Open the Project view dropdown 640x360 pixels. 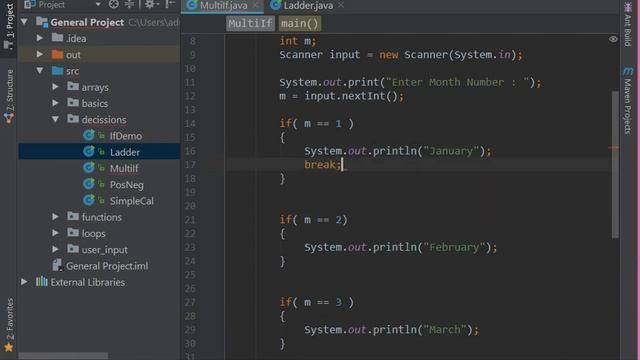coord(98,4)
